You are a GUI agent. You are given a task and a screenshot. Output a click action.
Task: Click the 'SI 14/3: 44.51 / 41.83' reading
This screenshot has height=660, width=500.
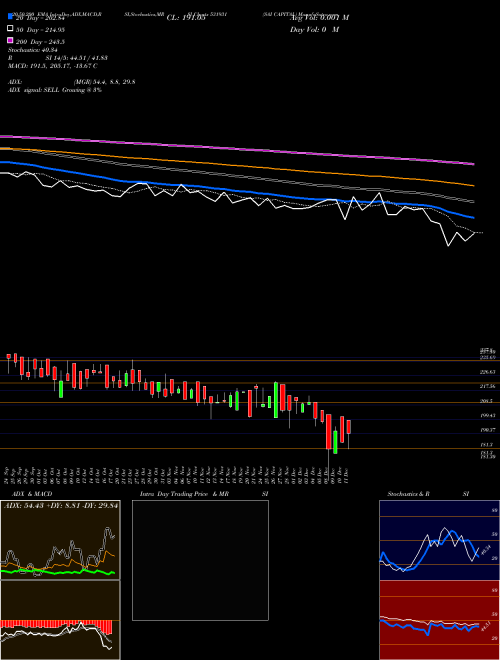[77, 58]
